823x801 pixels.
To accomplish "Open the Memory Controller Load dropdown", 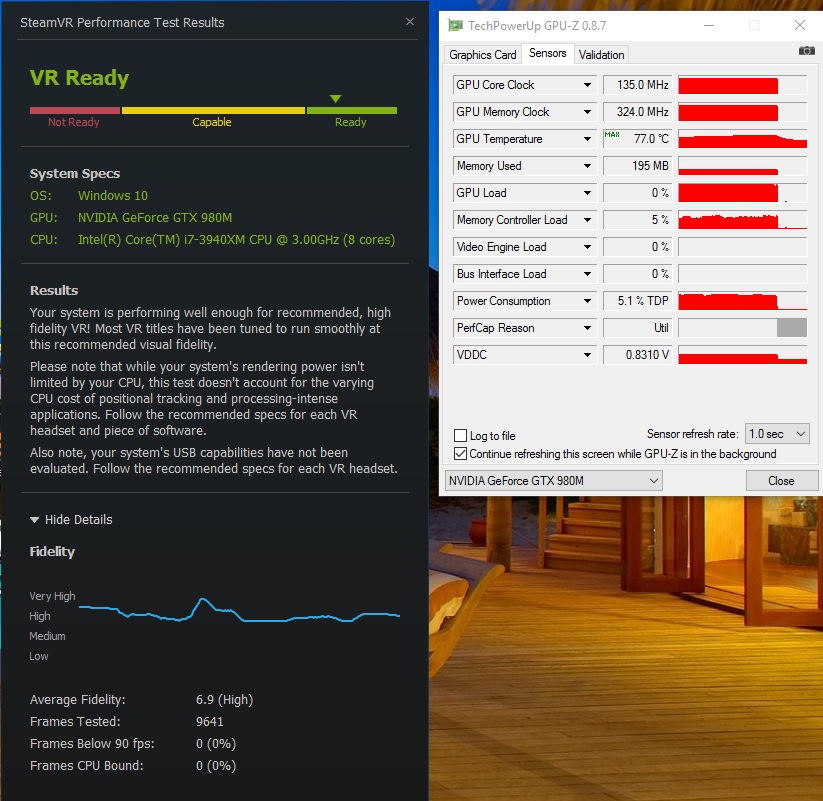I will coord(587,220).
